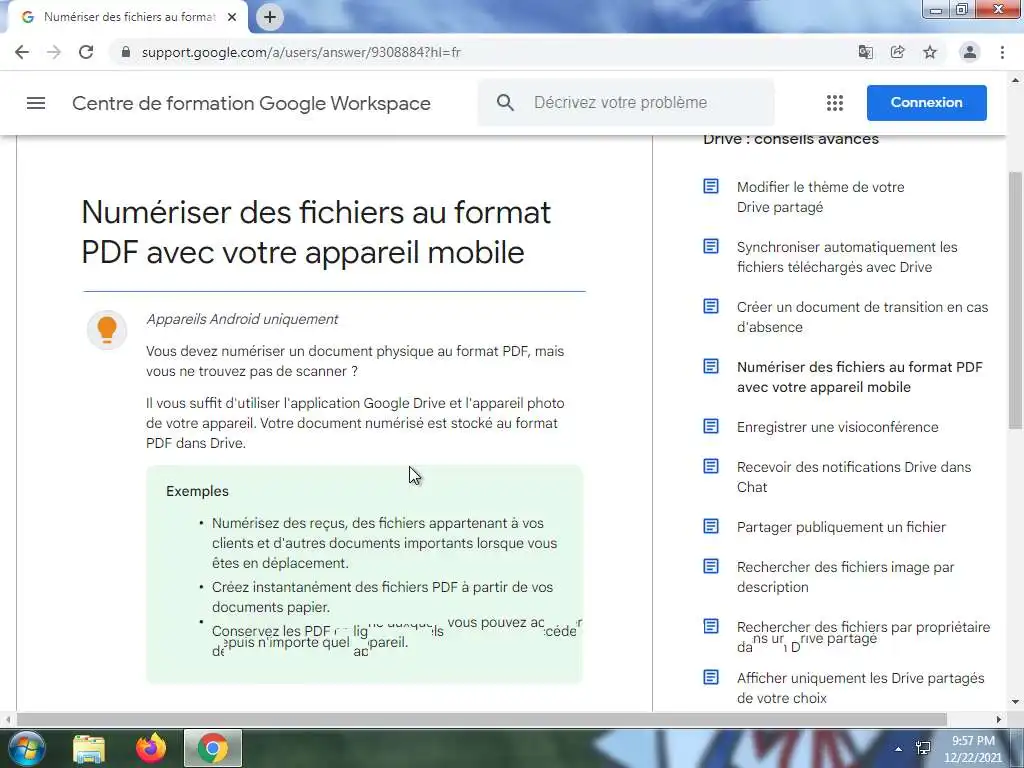Viewport: 1024px width, 768px height.
Task: Open Partager publiquement un fichier link
Action: coord(841,527)
